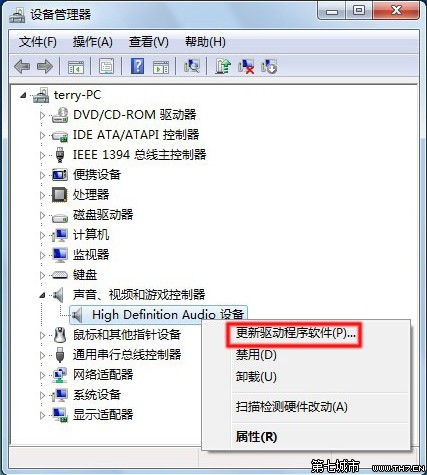This screenshot has width=427, height=475.
Task: Select 更新驱动程序软件(P)... in context menu
Action: pos(296,333)
